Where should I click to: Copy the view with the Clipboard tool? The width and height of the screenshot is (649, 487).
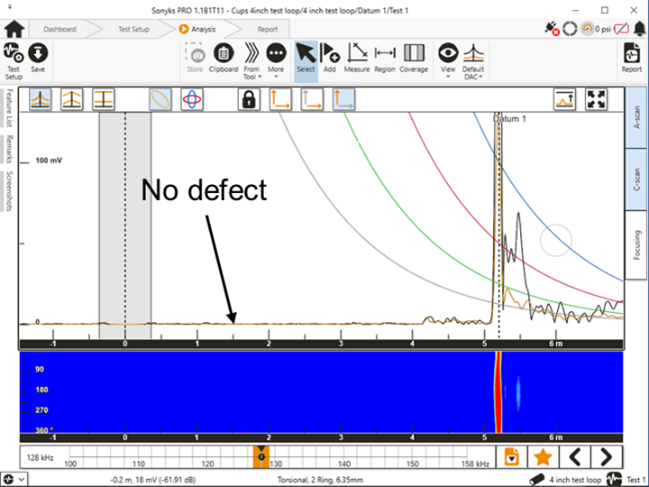(x=224, y=58)
